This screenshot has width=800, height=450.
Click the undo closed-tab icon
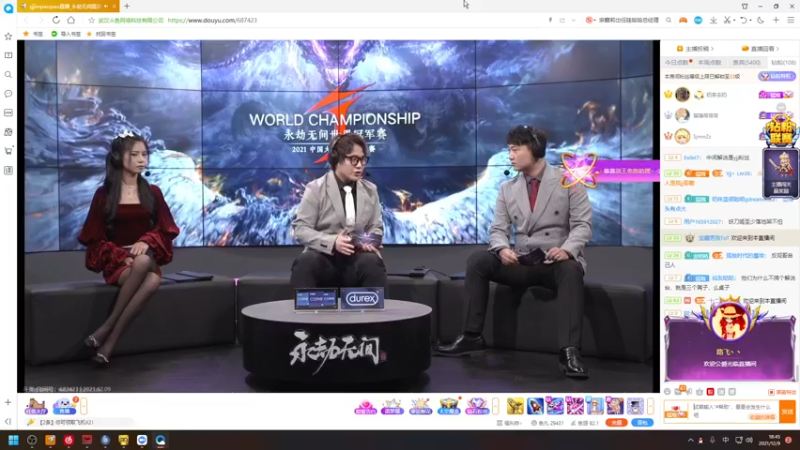[743, 20]
